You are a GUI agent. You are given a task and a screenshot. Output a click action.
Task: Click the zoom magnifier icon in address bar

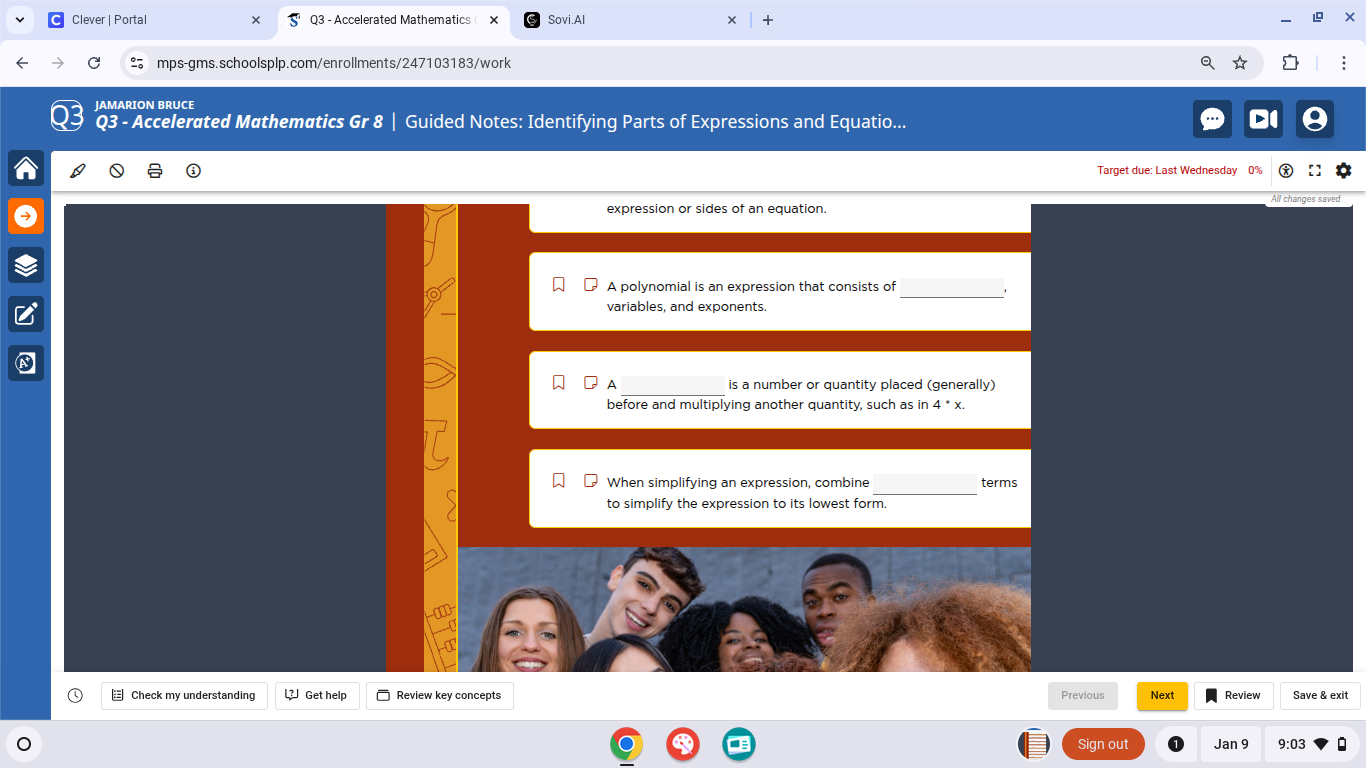click(x=1208, y=63)
